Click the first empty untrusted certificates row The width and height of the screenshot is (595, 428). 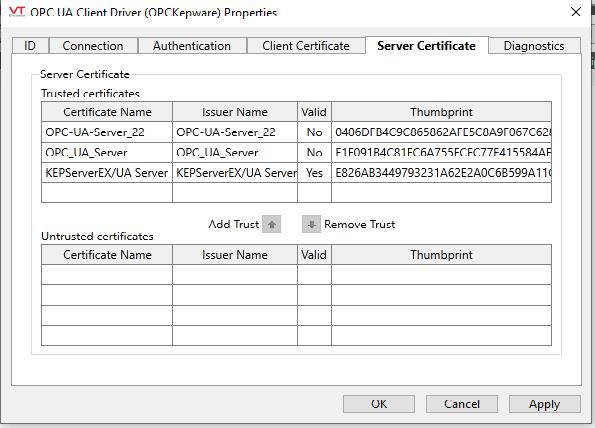[296, 275]
